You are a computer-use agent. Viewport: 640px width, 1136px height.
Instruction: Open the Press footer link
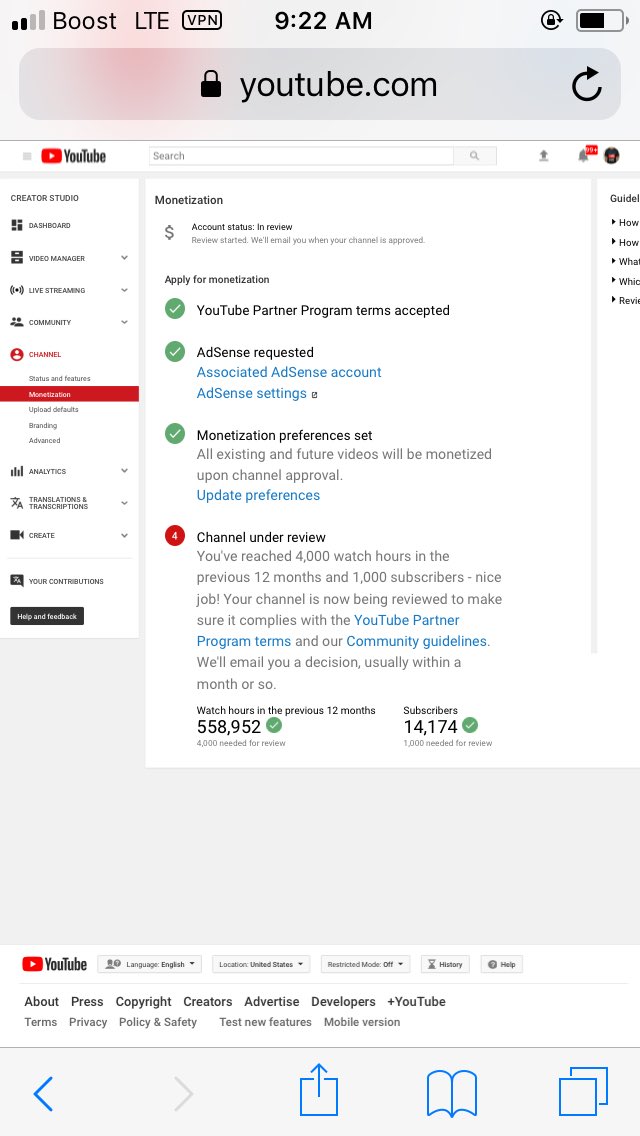[87, 1001]
